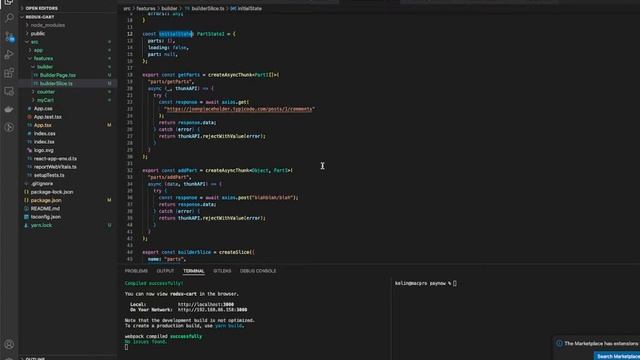Click the features breadcrumb
This screenshot has height=360, width=640.
point(146,9)
